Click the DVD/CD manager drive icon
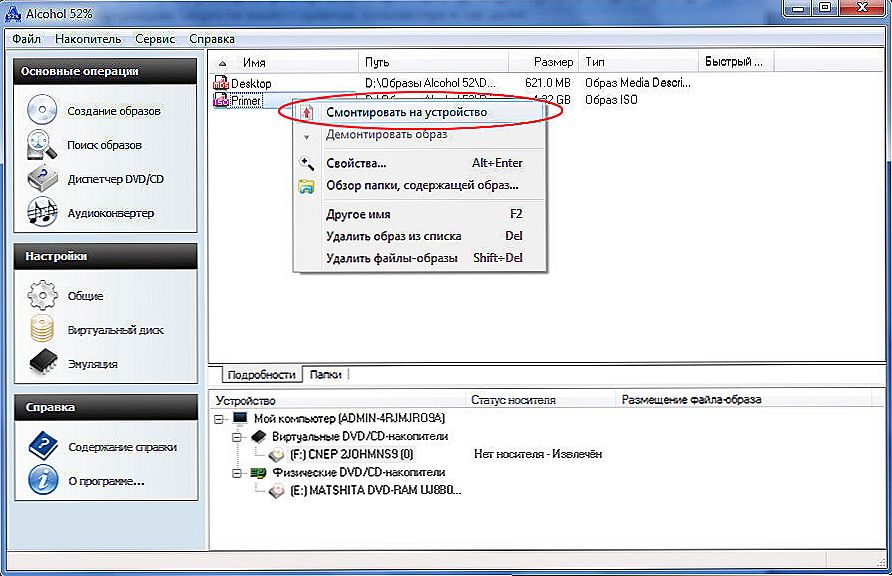 coord(43,179)
